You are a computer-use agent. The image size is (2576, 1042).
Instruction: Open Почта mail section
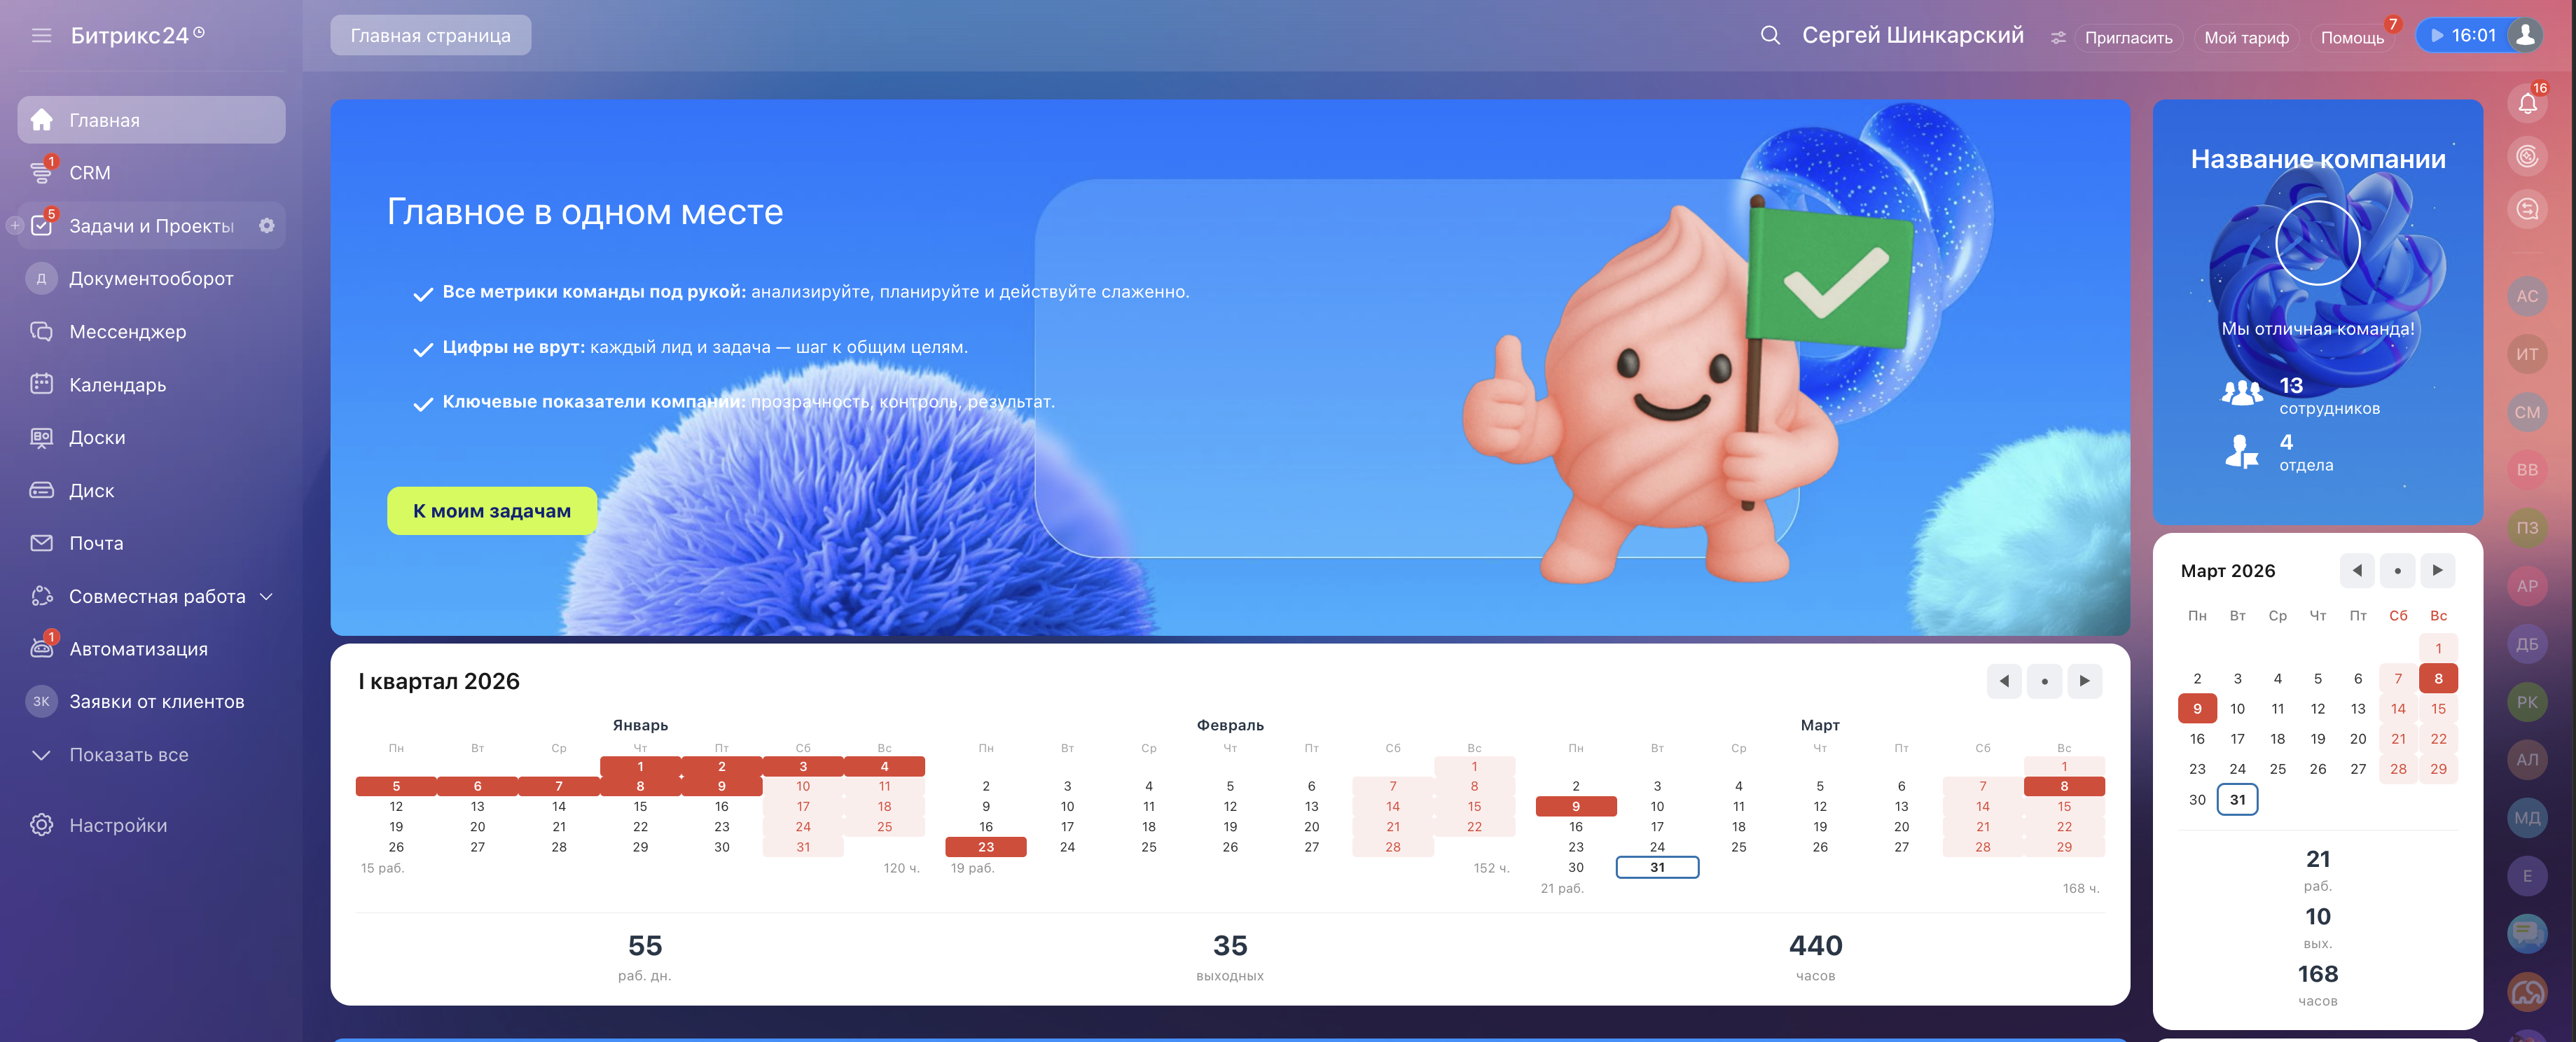tap(96, 544)
